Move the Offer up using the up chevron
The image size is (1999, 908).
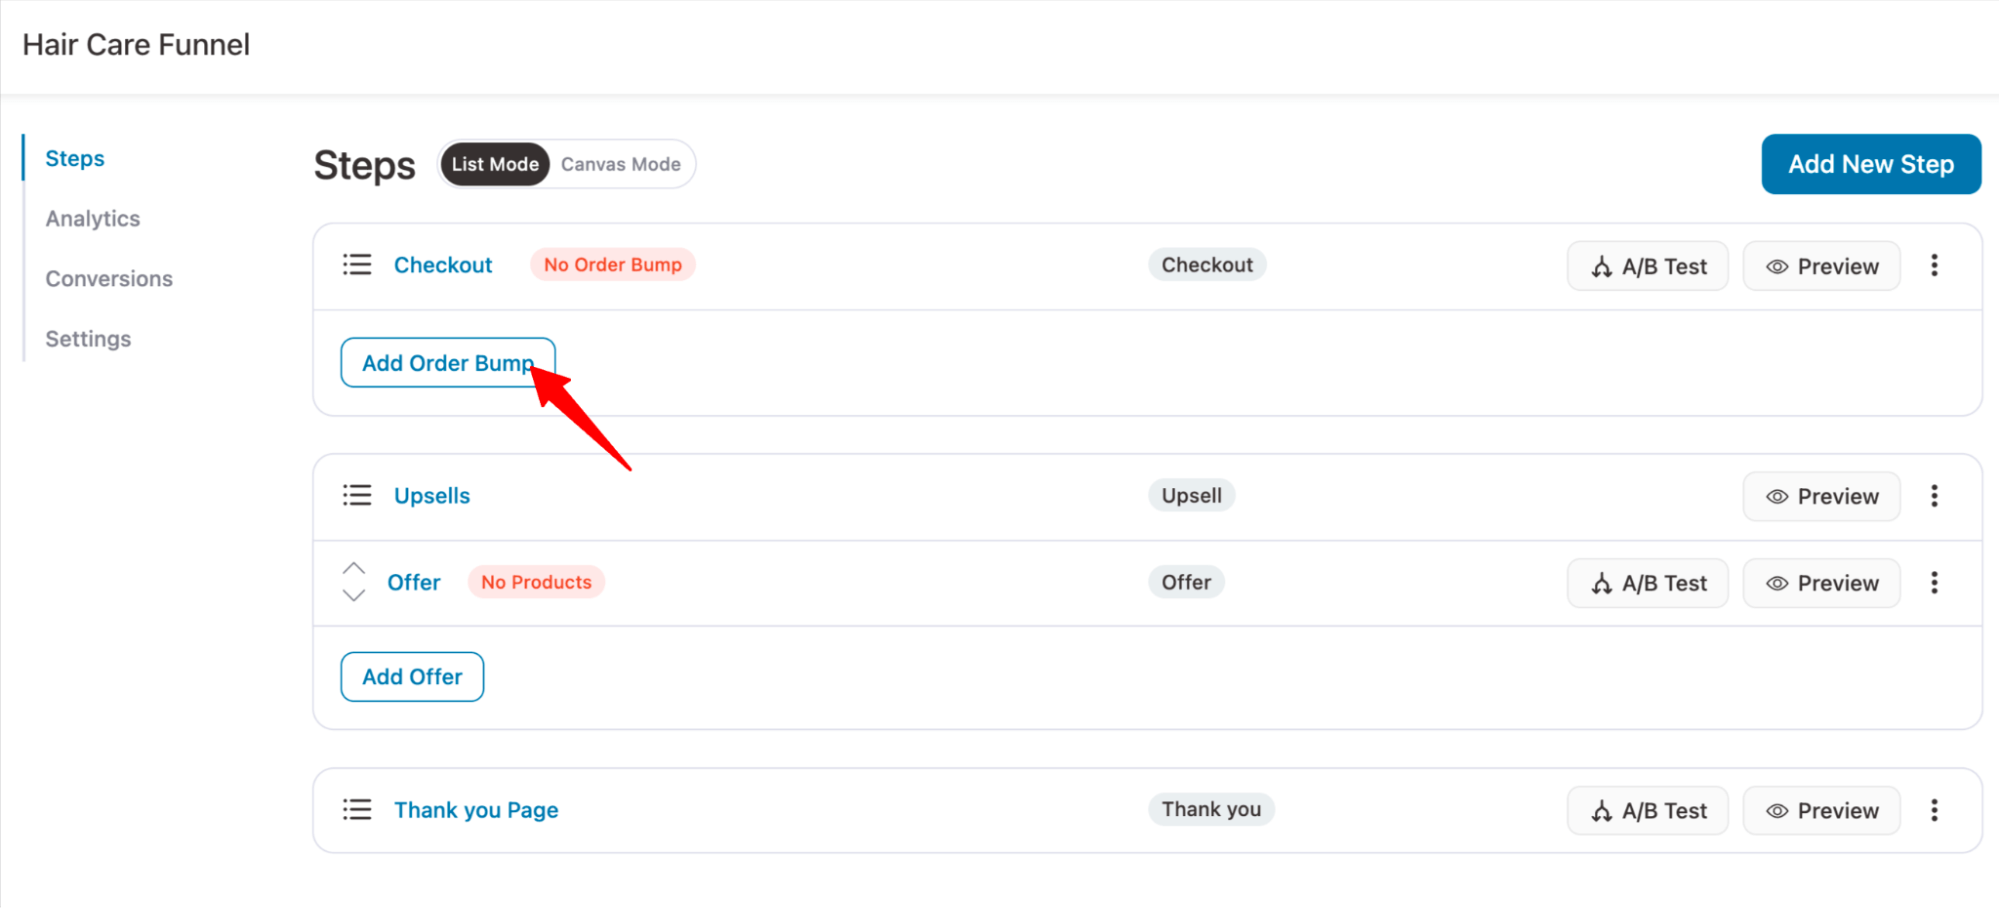[354, 568]
